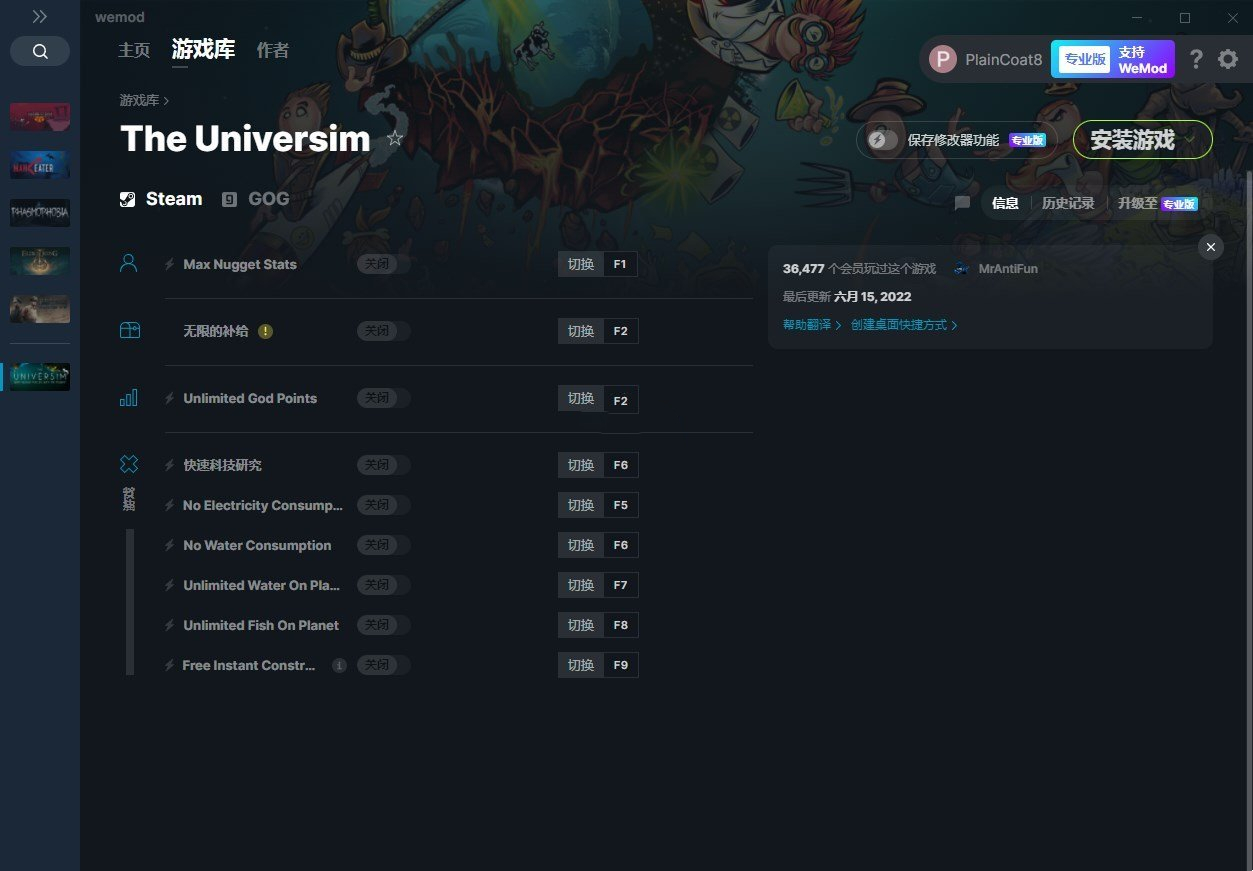Screen dimensions: 1253x871
Task: Expand the sidebar with double chevron icon
Action: click(39, 17)
